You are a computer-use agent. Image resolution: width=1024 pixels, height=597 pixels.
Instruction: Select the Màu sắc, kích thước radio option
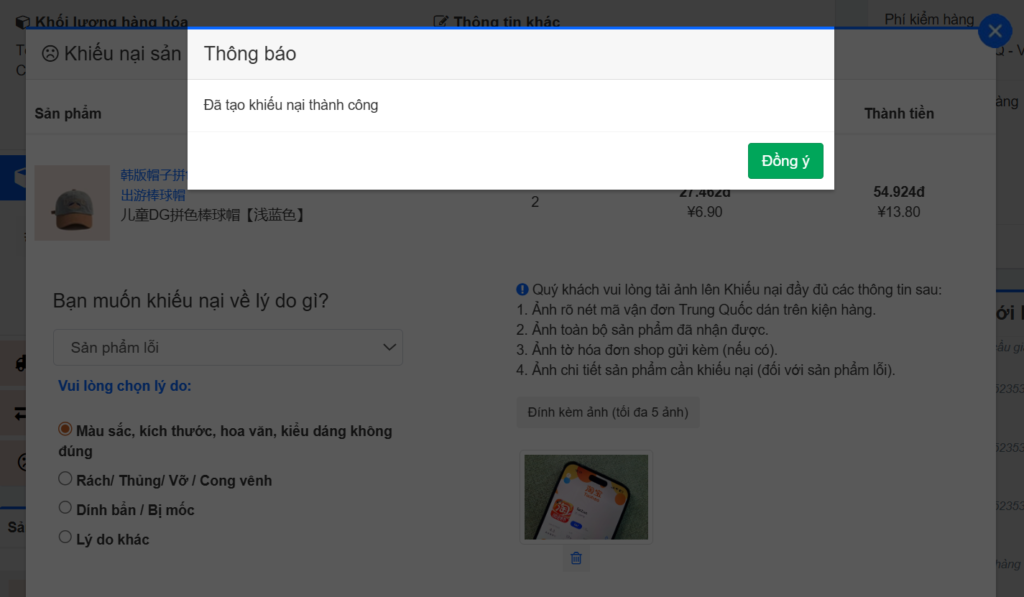[x=66, y=429]
